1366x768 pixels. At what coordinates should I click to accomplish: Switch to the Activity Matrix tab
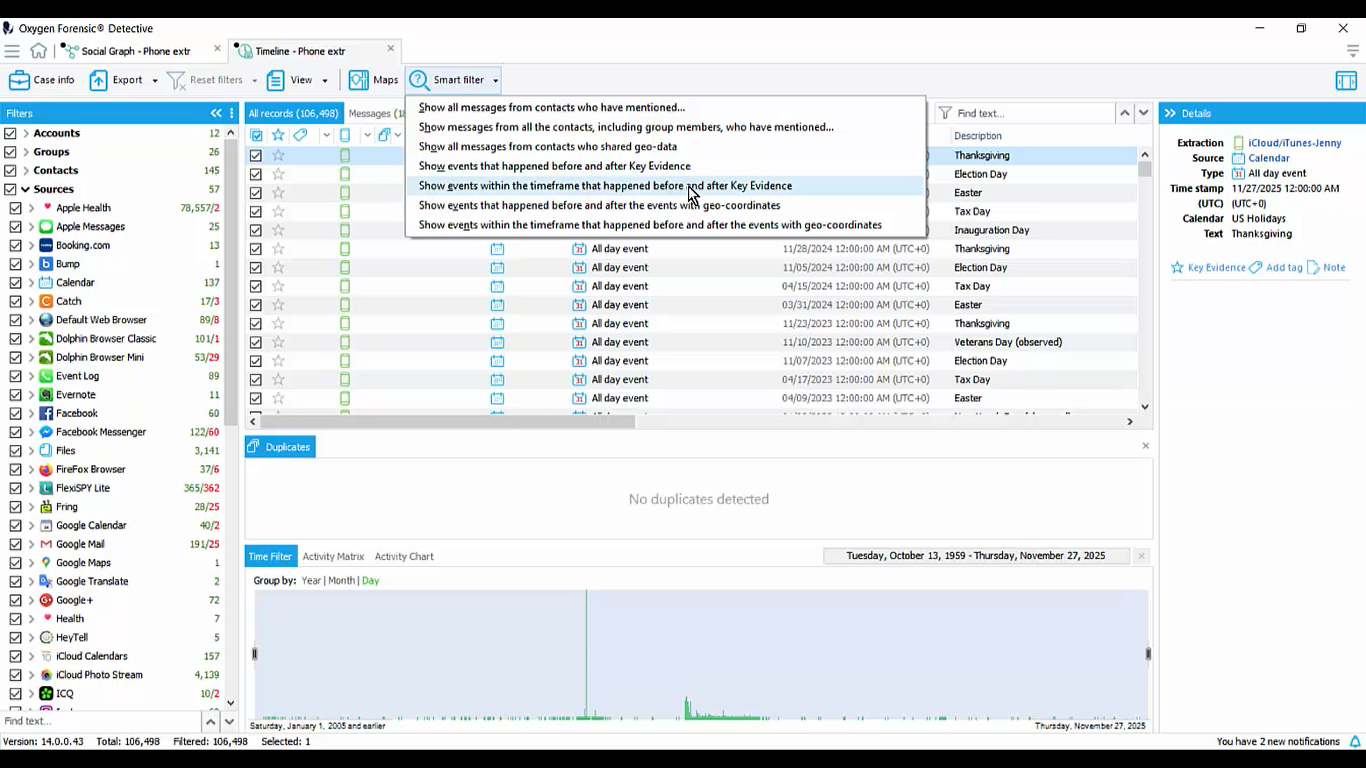click(x=332, y=557)
